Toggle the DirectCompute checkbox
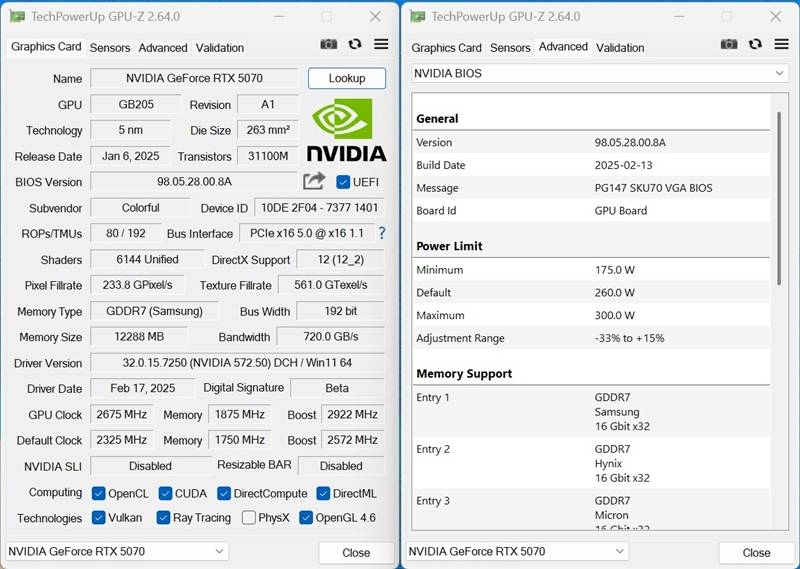Screen dimensions: 800x569 pyautogui.click(x=224, y=493)
